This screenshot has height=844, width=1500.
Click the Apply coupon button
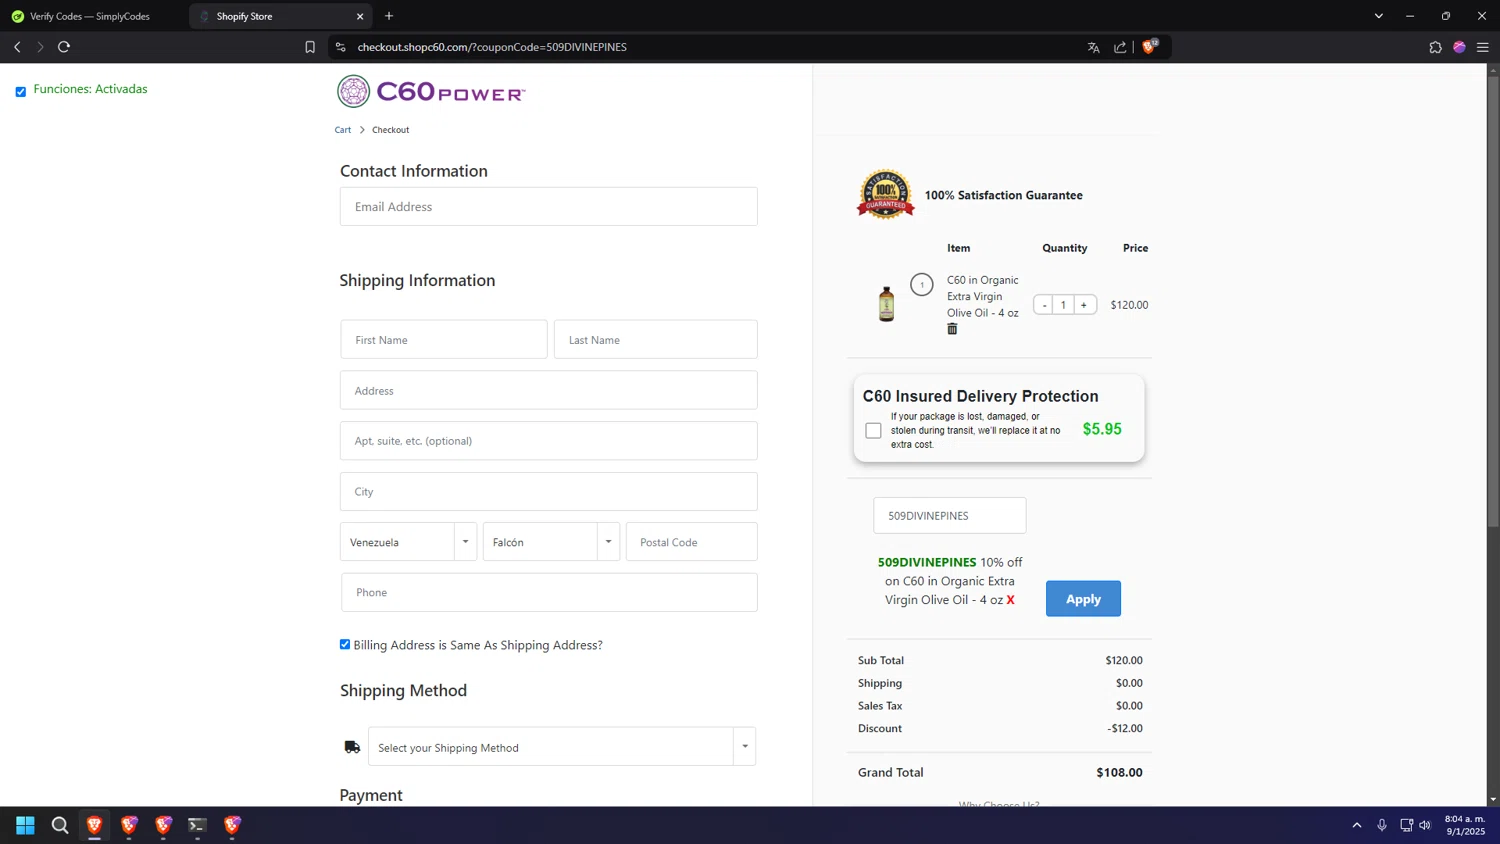point(1083,599)
